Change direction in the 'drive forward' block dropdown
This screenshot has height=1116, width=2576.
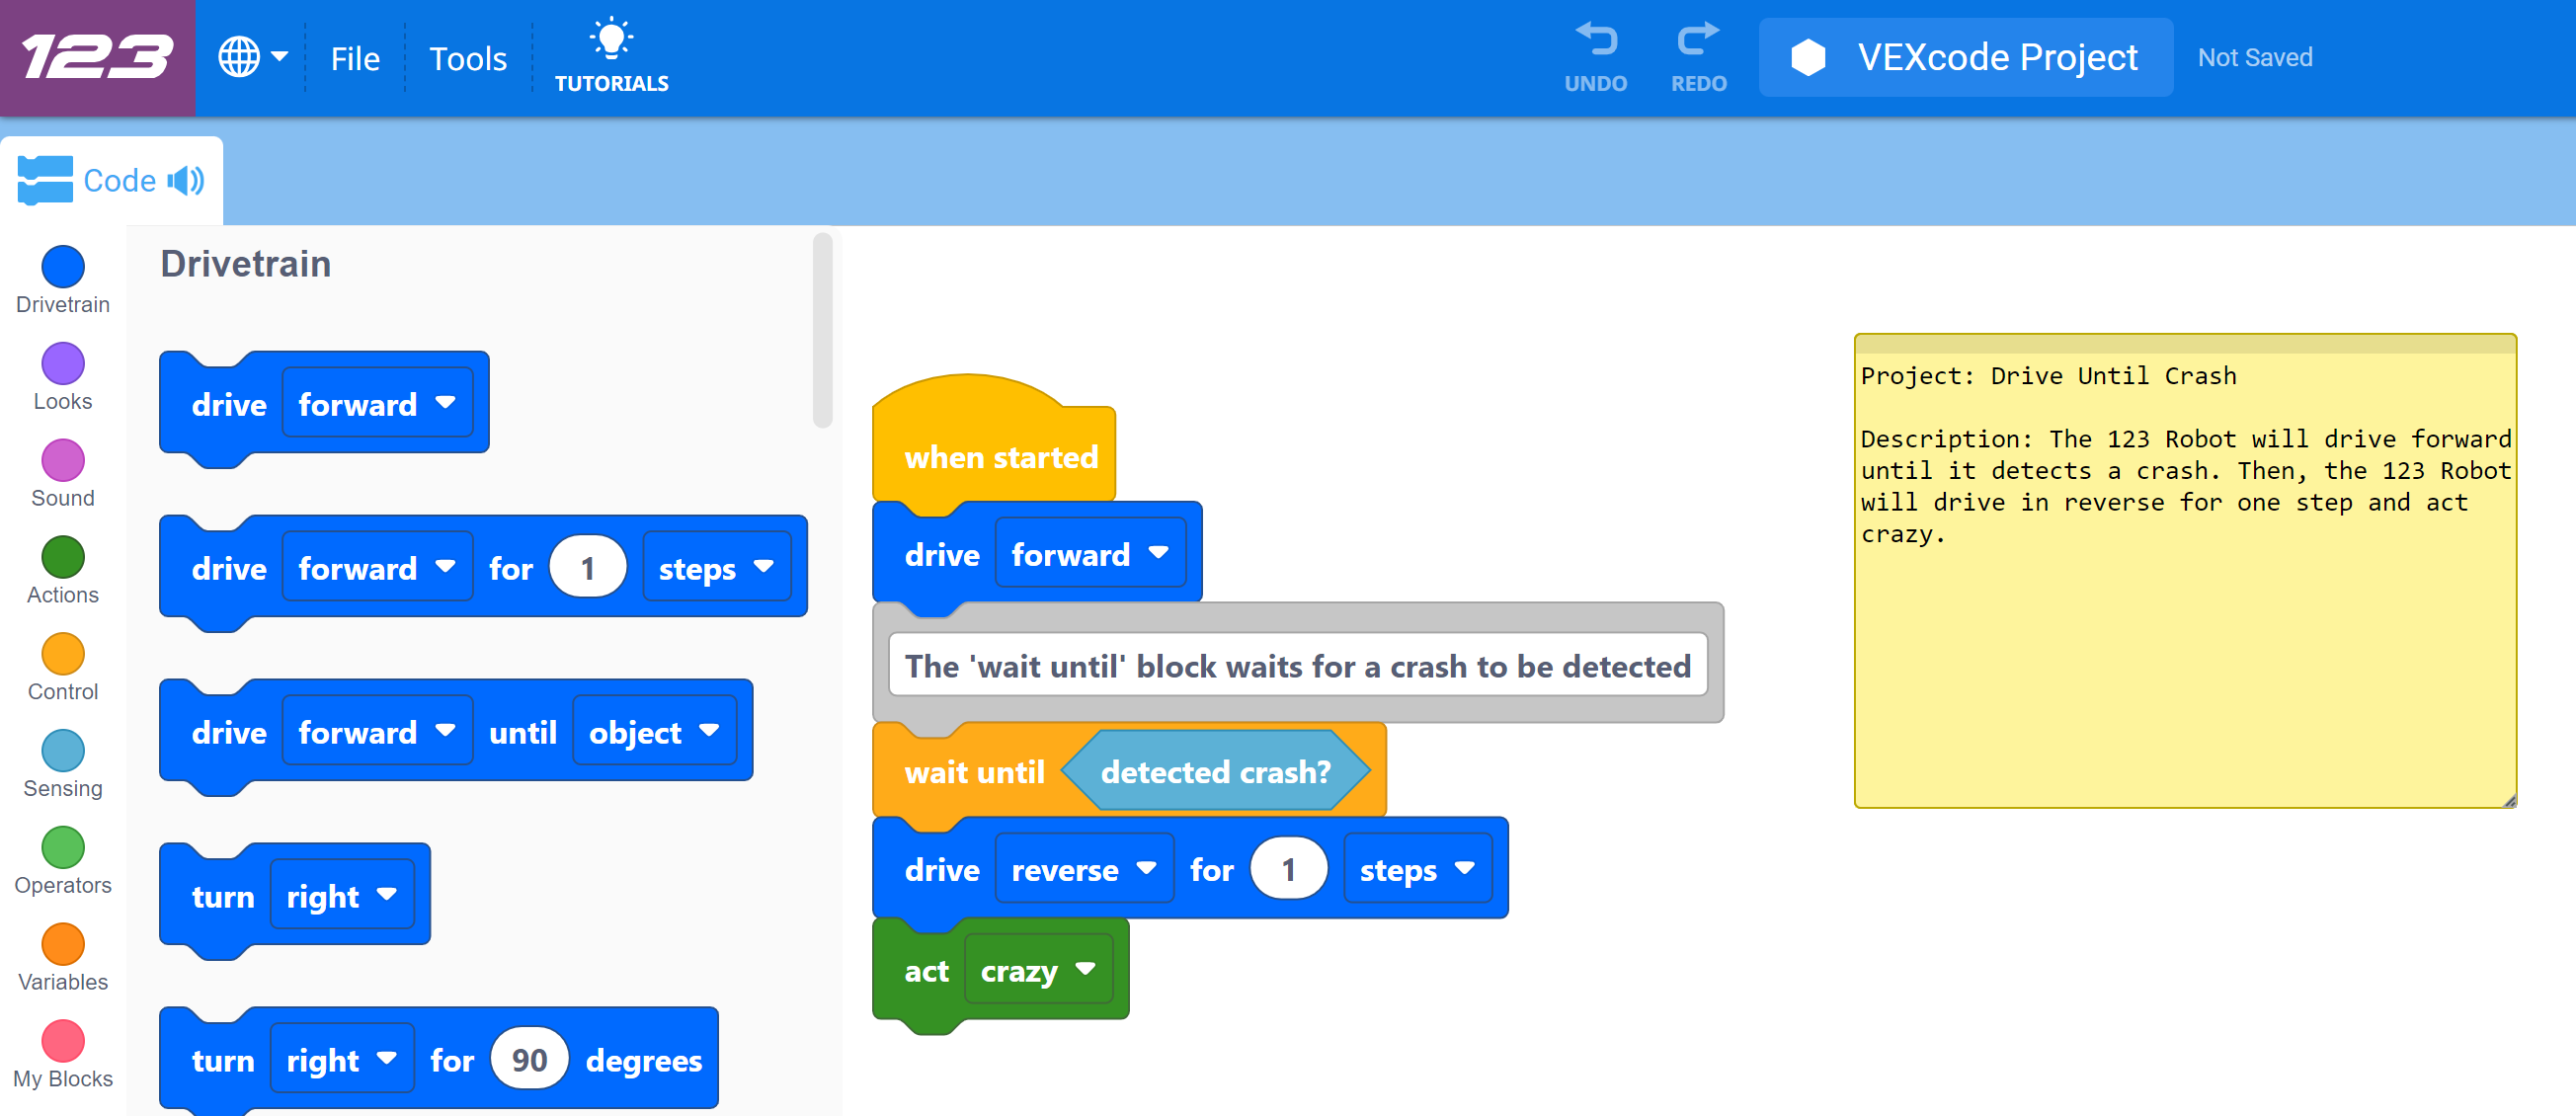(1089, 554)
